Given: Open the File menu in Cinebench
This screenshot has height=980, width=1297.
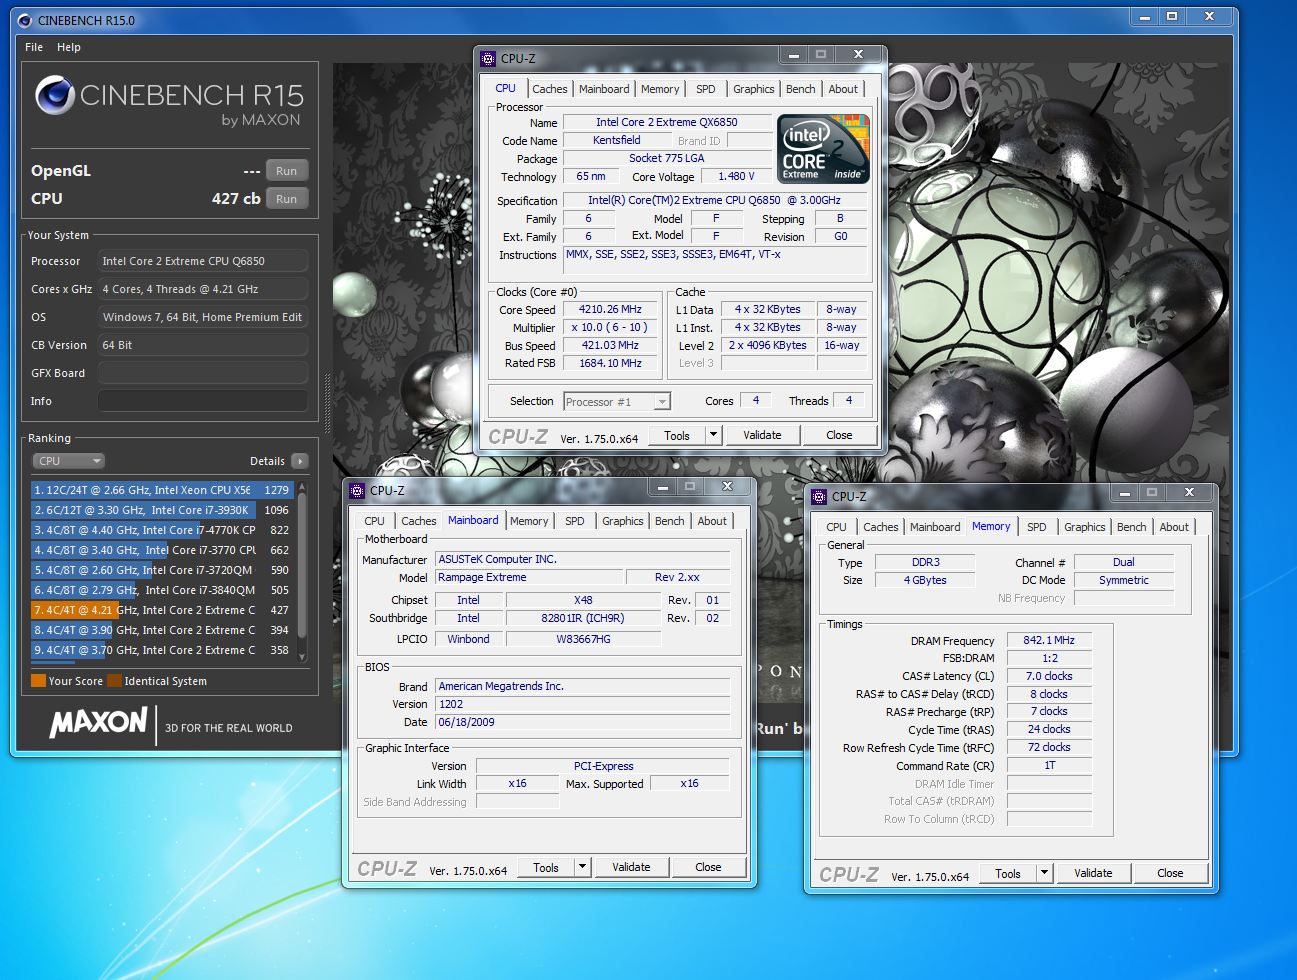Looking at the screenshot, I should tap(34, 47).
